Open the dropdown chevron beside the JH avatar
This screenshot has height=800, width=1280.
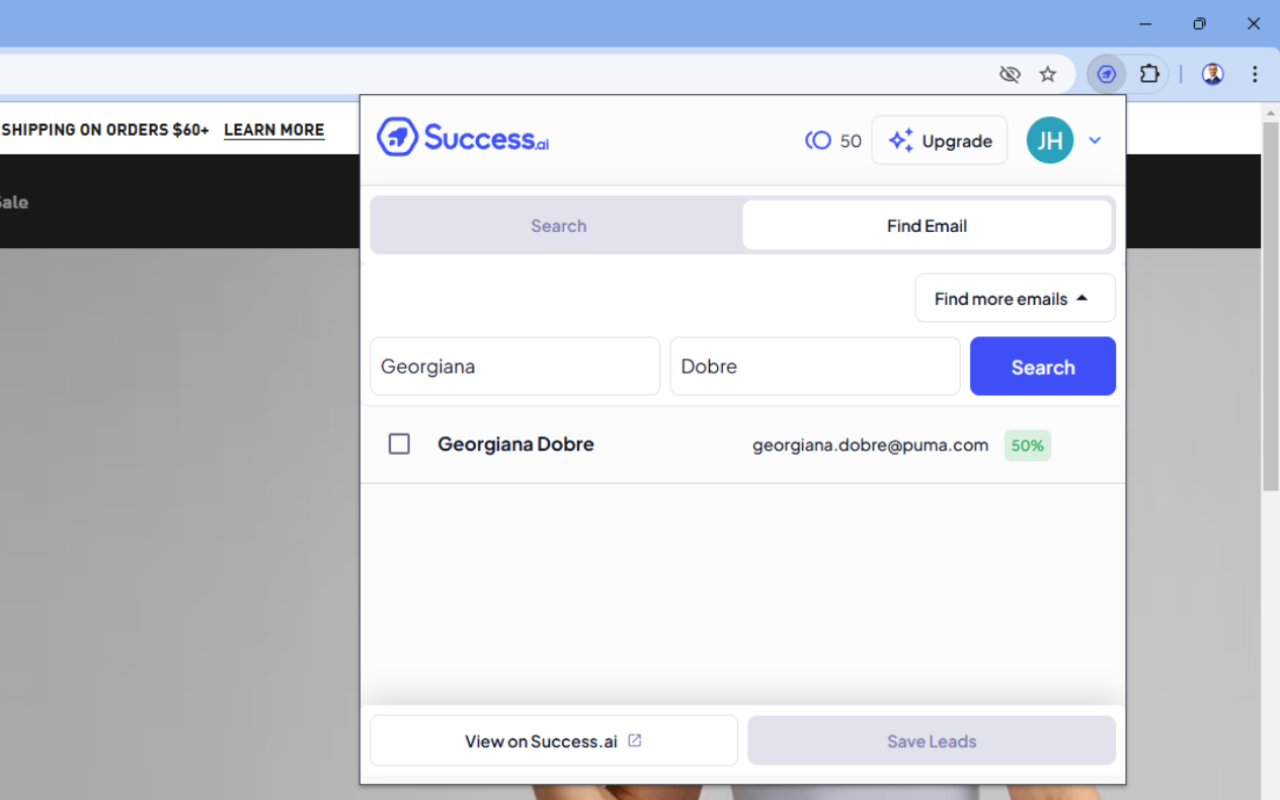coord(1094,140)
